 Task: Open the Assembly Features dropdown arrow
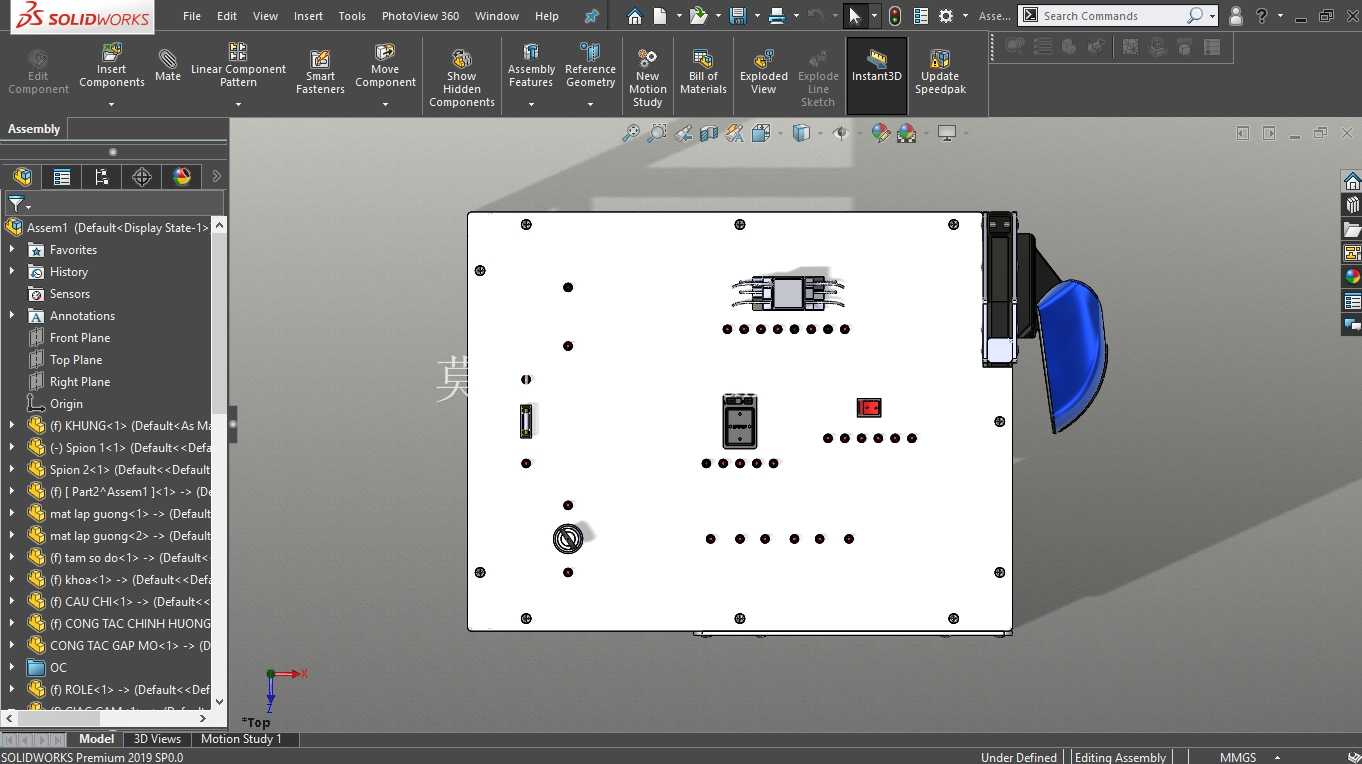click(x=531, y=104)
